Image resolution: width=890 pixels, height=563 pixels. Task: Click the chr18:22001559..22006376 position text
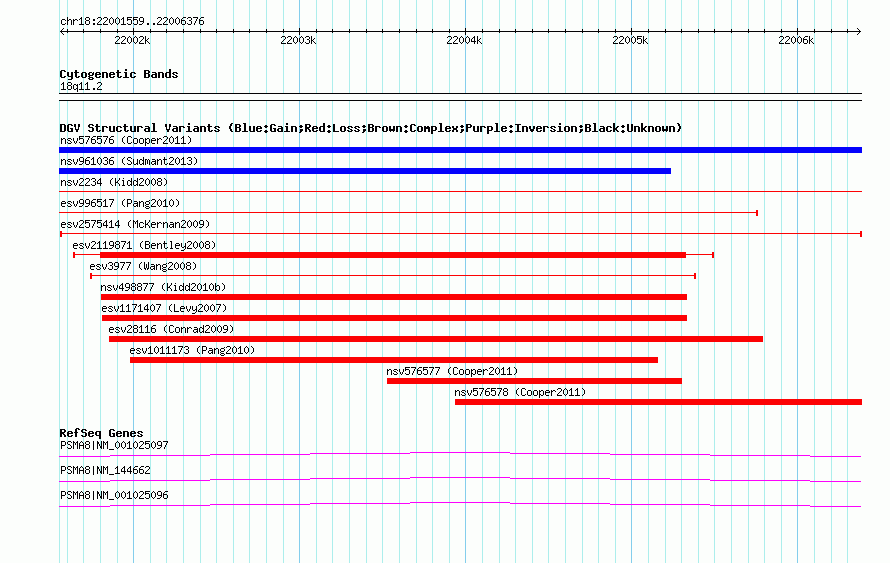click(x=132, y=22)
